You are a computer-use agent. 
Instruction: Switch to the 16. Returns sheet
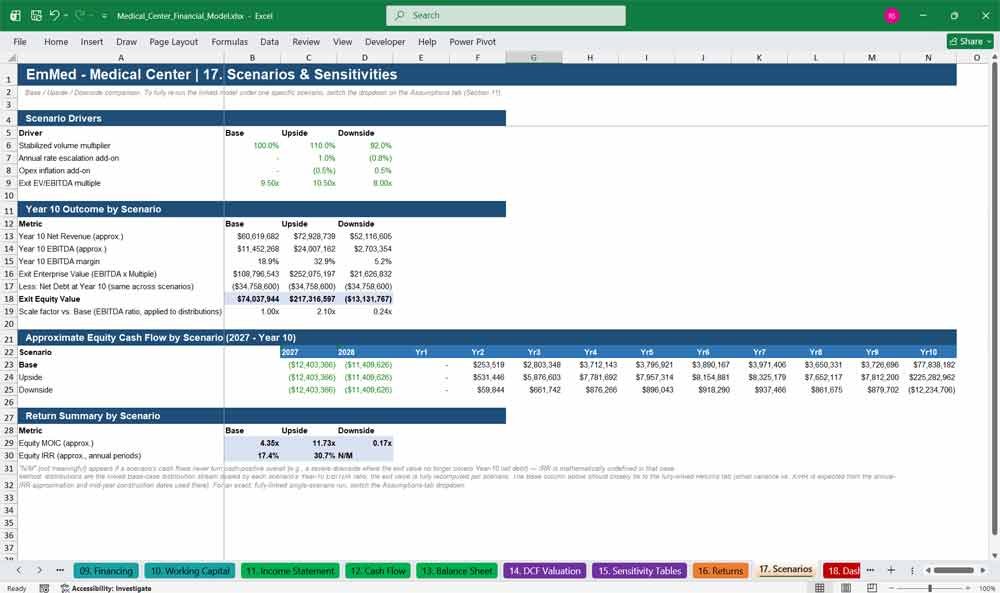point(720,571)
